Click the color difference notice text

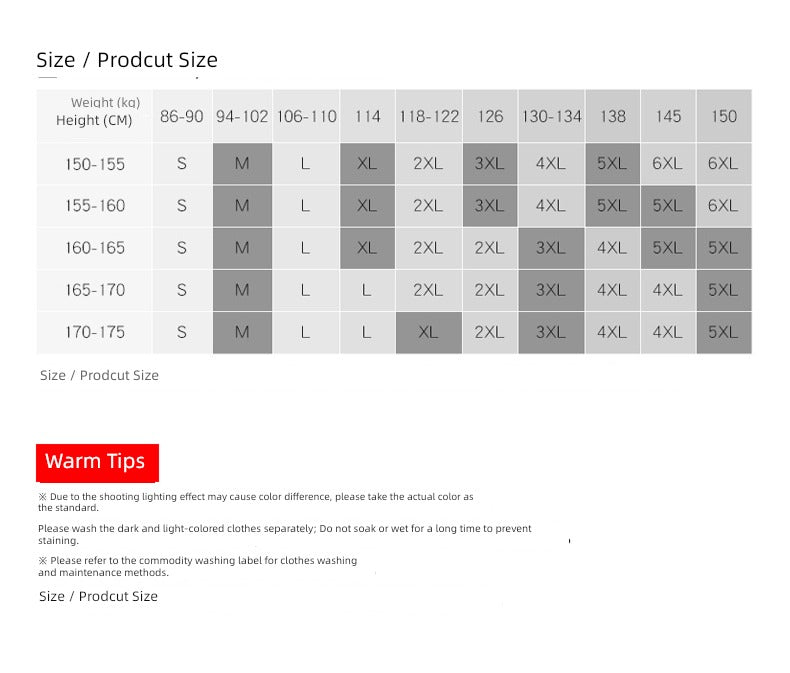[255, 502]
